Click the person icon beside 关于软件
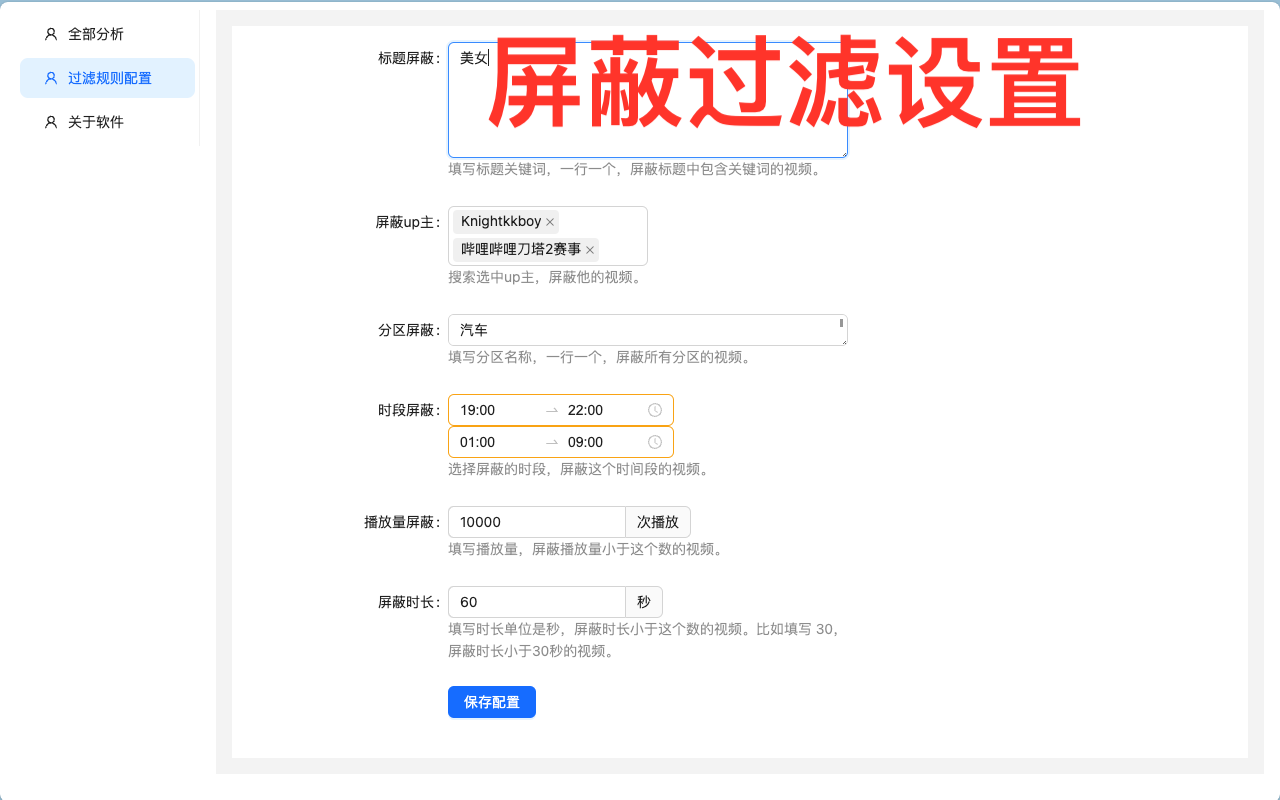Screen dimensions: 1280x800 pyautogui.click(x=50, y=121)
